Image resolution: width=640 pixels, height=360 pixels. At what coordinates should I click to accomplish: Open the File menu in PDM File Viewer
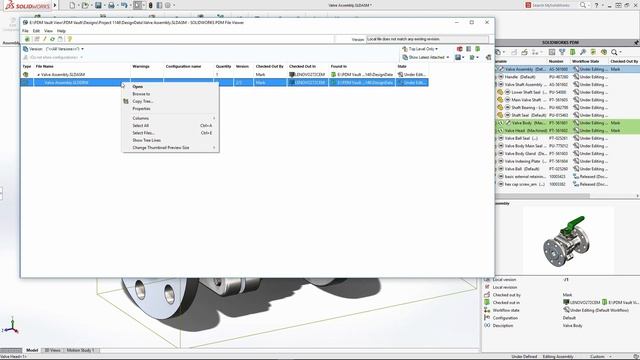tap(25, 31)
